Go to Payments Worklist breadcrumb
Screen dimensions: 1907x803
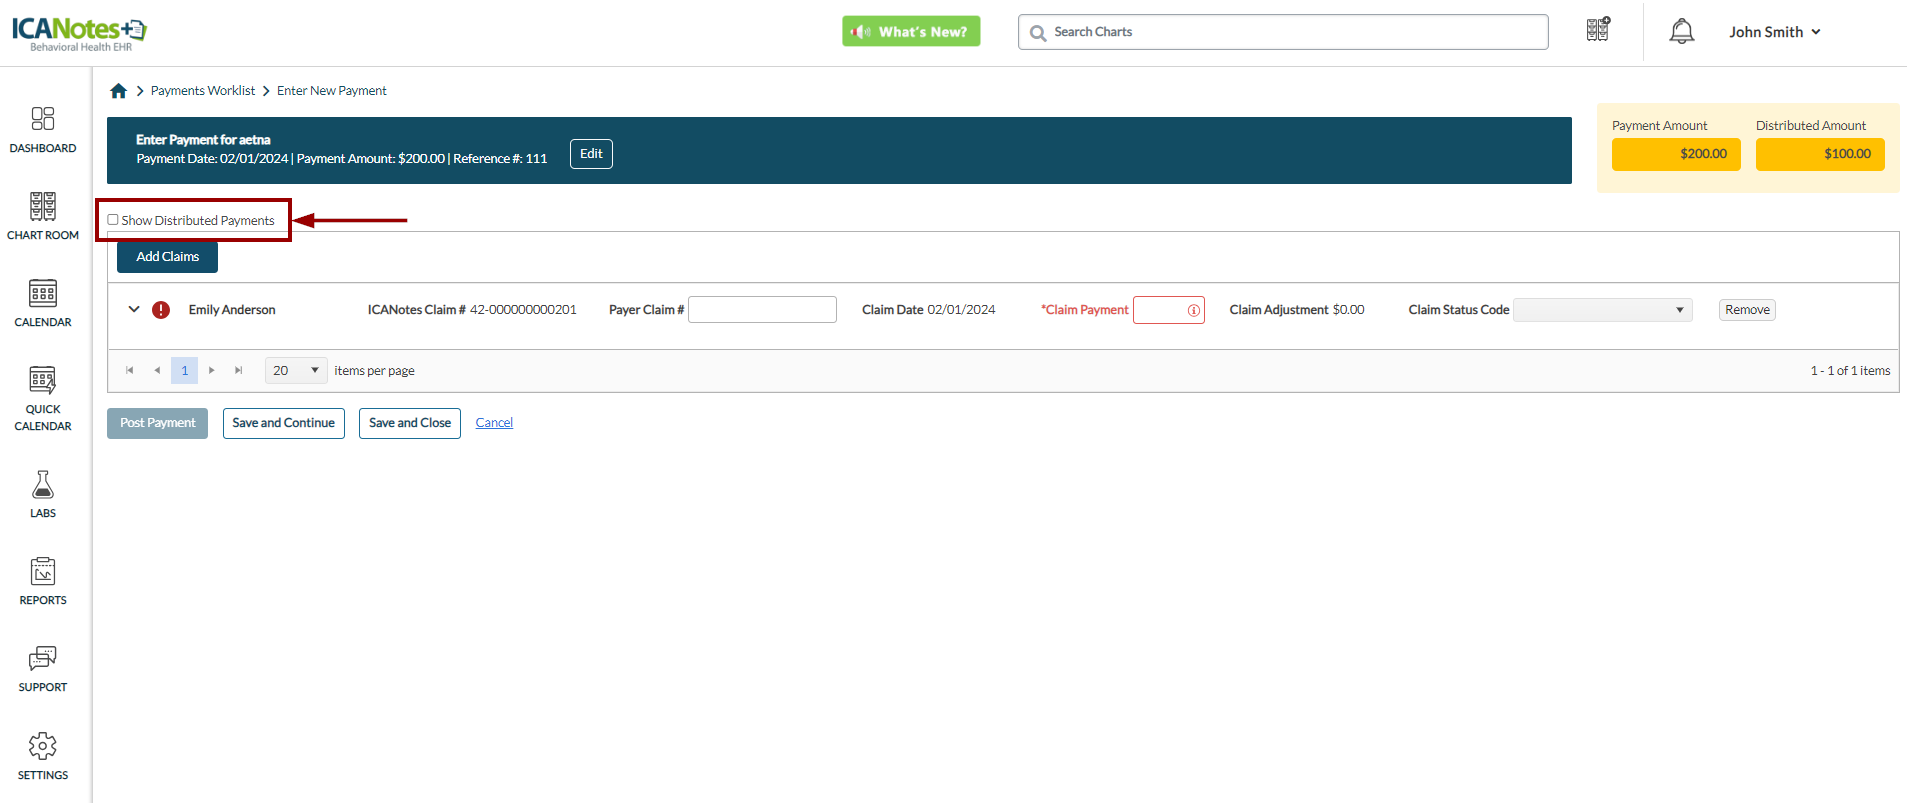coord(203,91)
